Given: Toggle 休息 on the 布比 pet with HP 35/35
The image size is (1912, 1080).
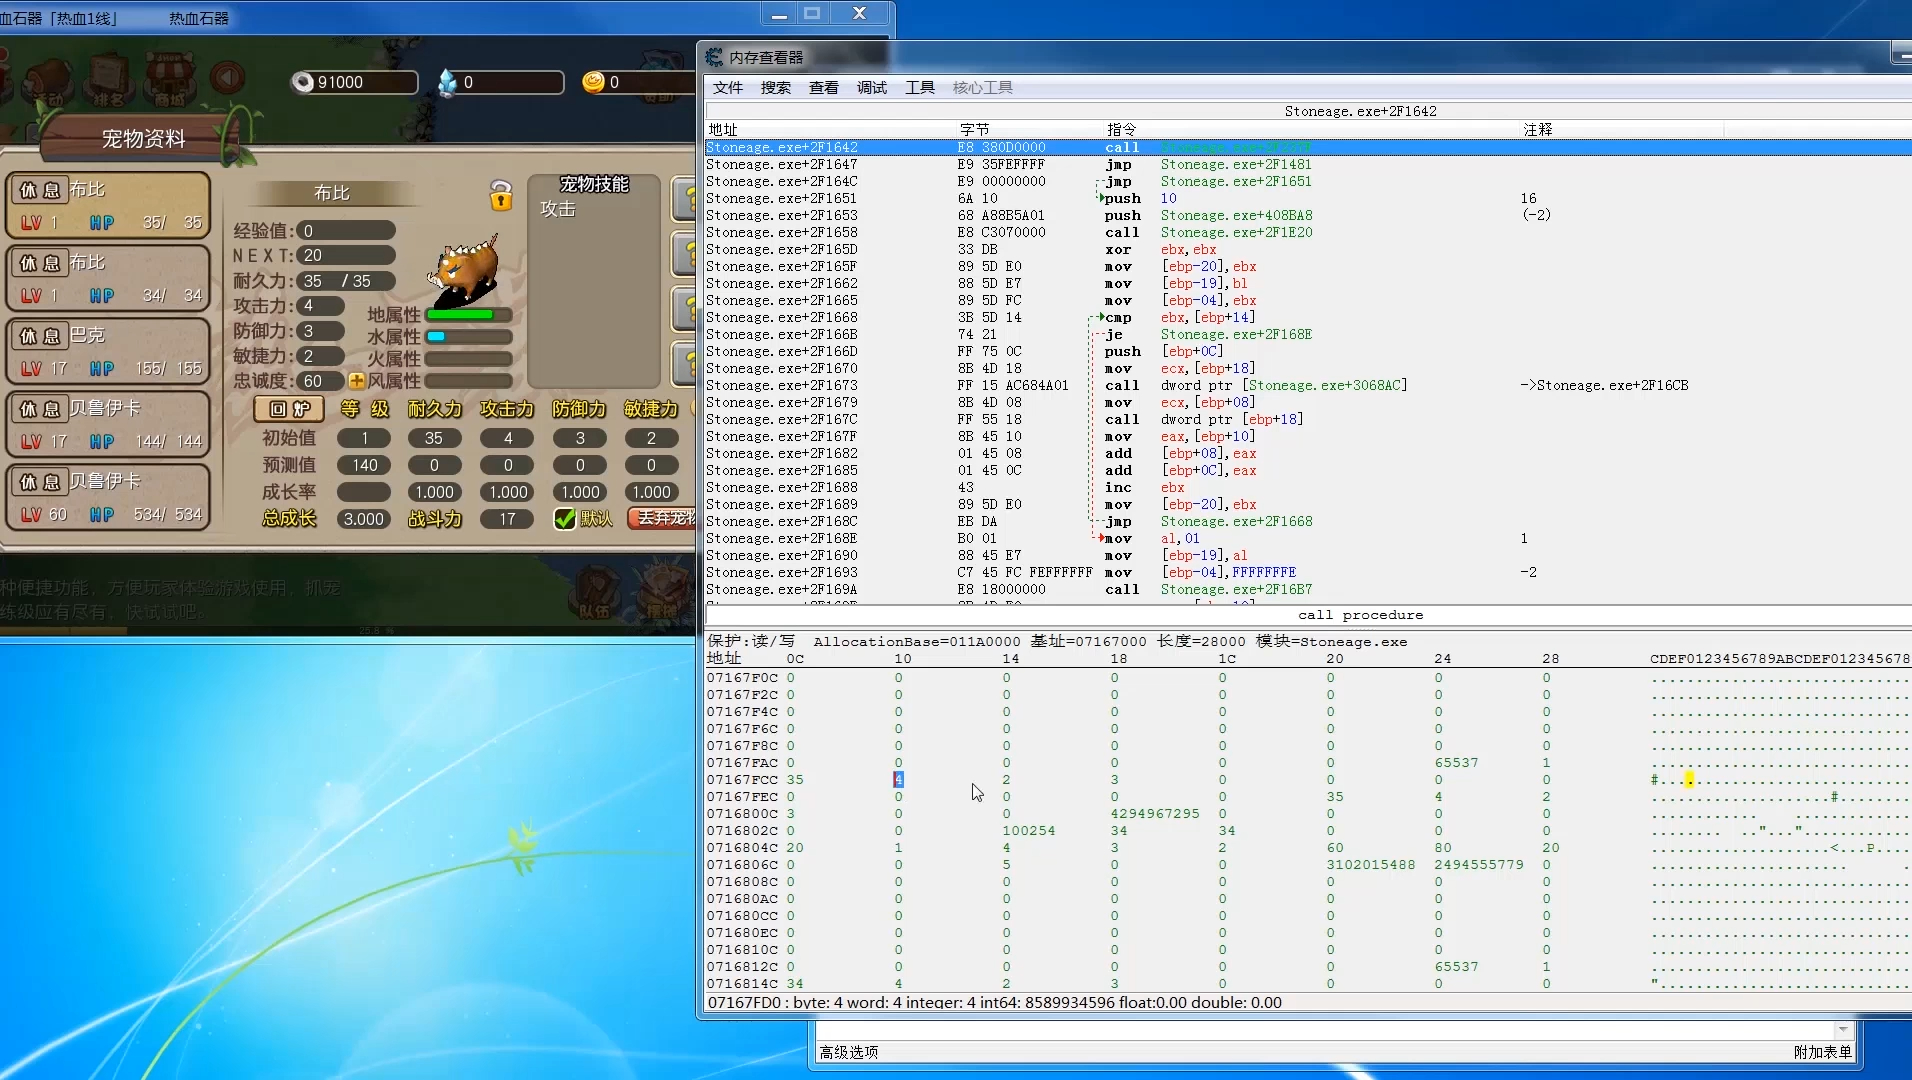Looking at the screenshot, I should coord(40,190).
